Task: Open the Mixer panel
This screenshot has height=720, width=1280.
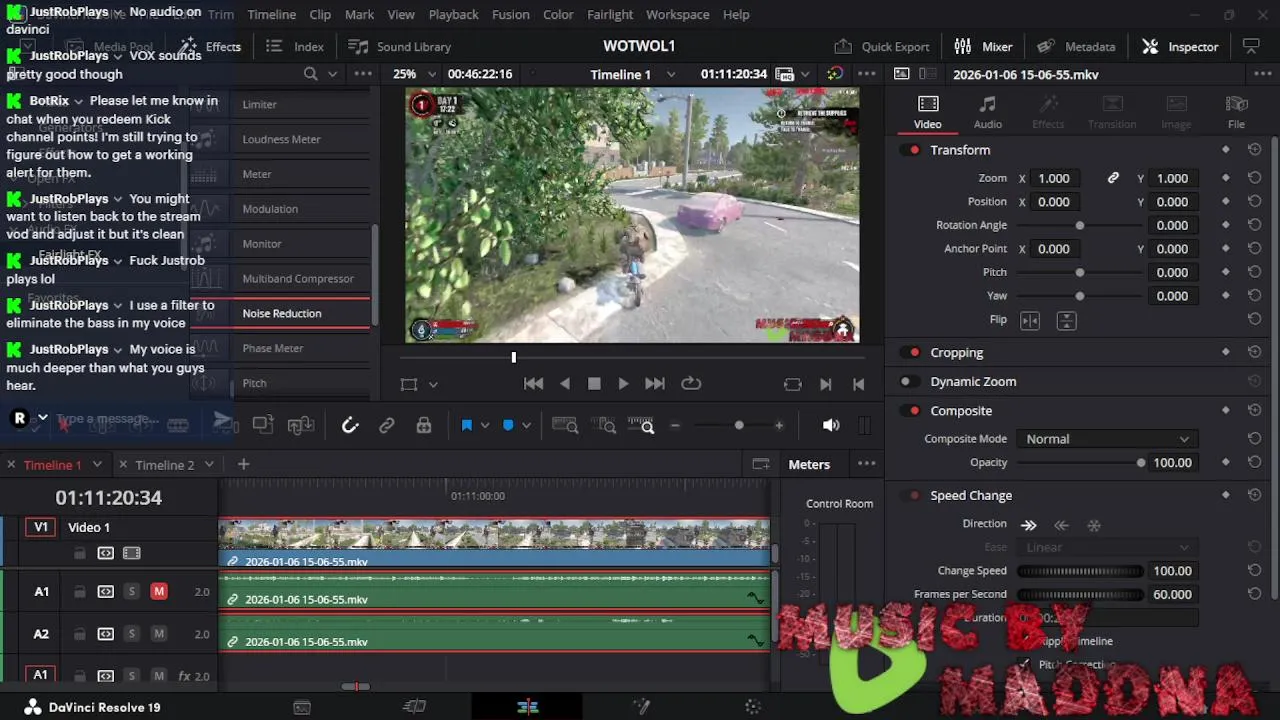Action: 983,46
